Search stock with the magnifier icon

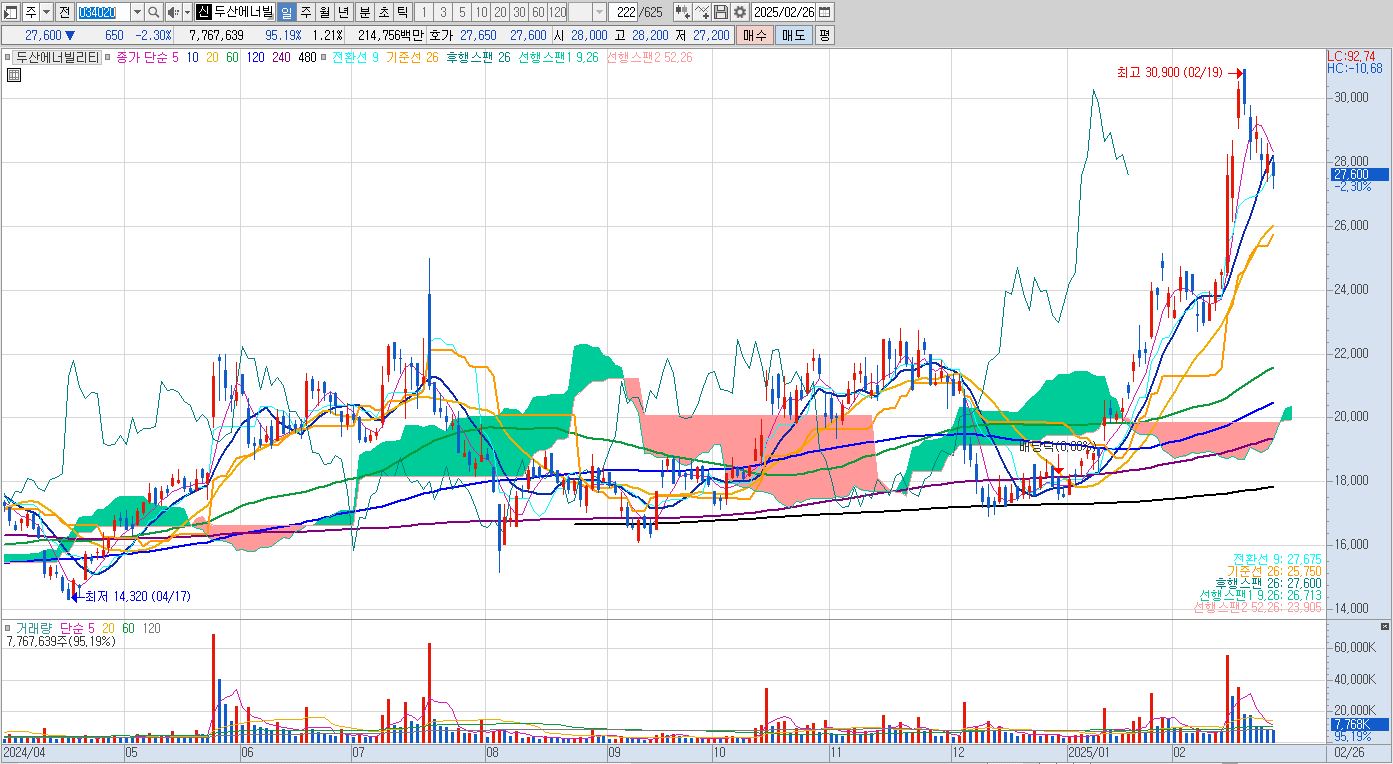[153, 12]
